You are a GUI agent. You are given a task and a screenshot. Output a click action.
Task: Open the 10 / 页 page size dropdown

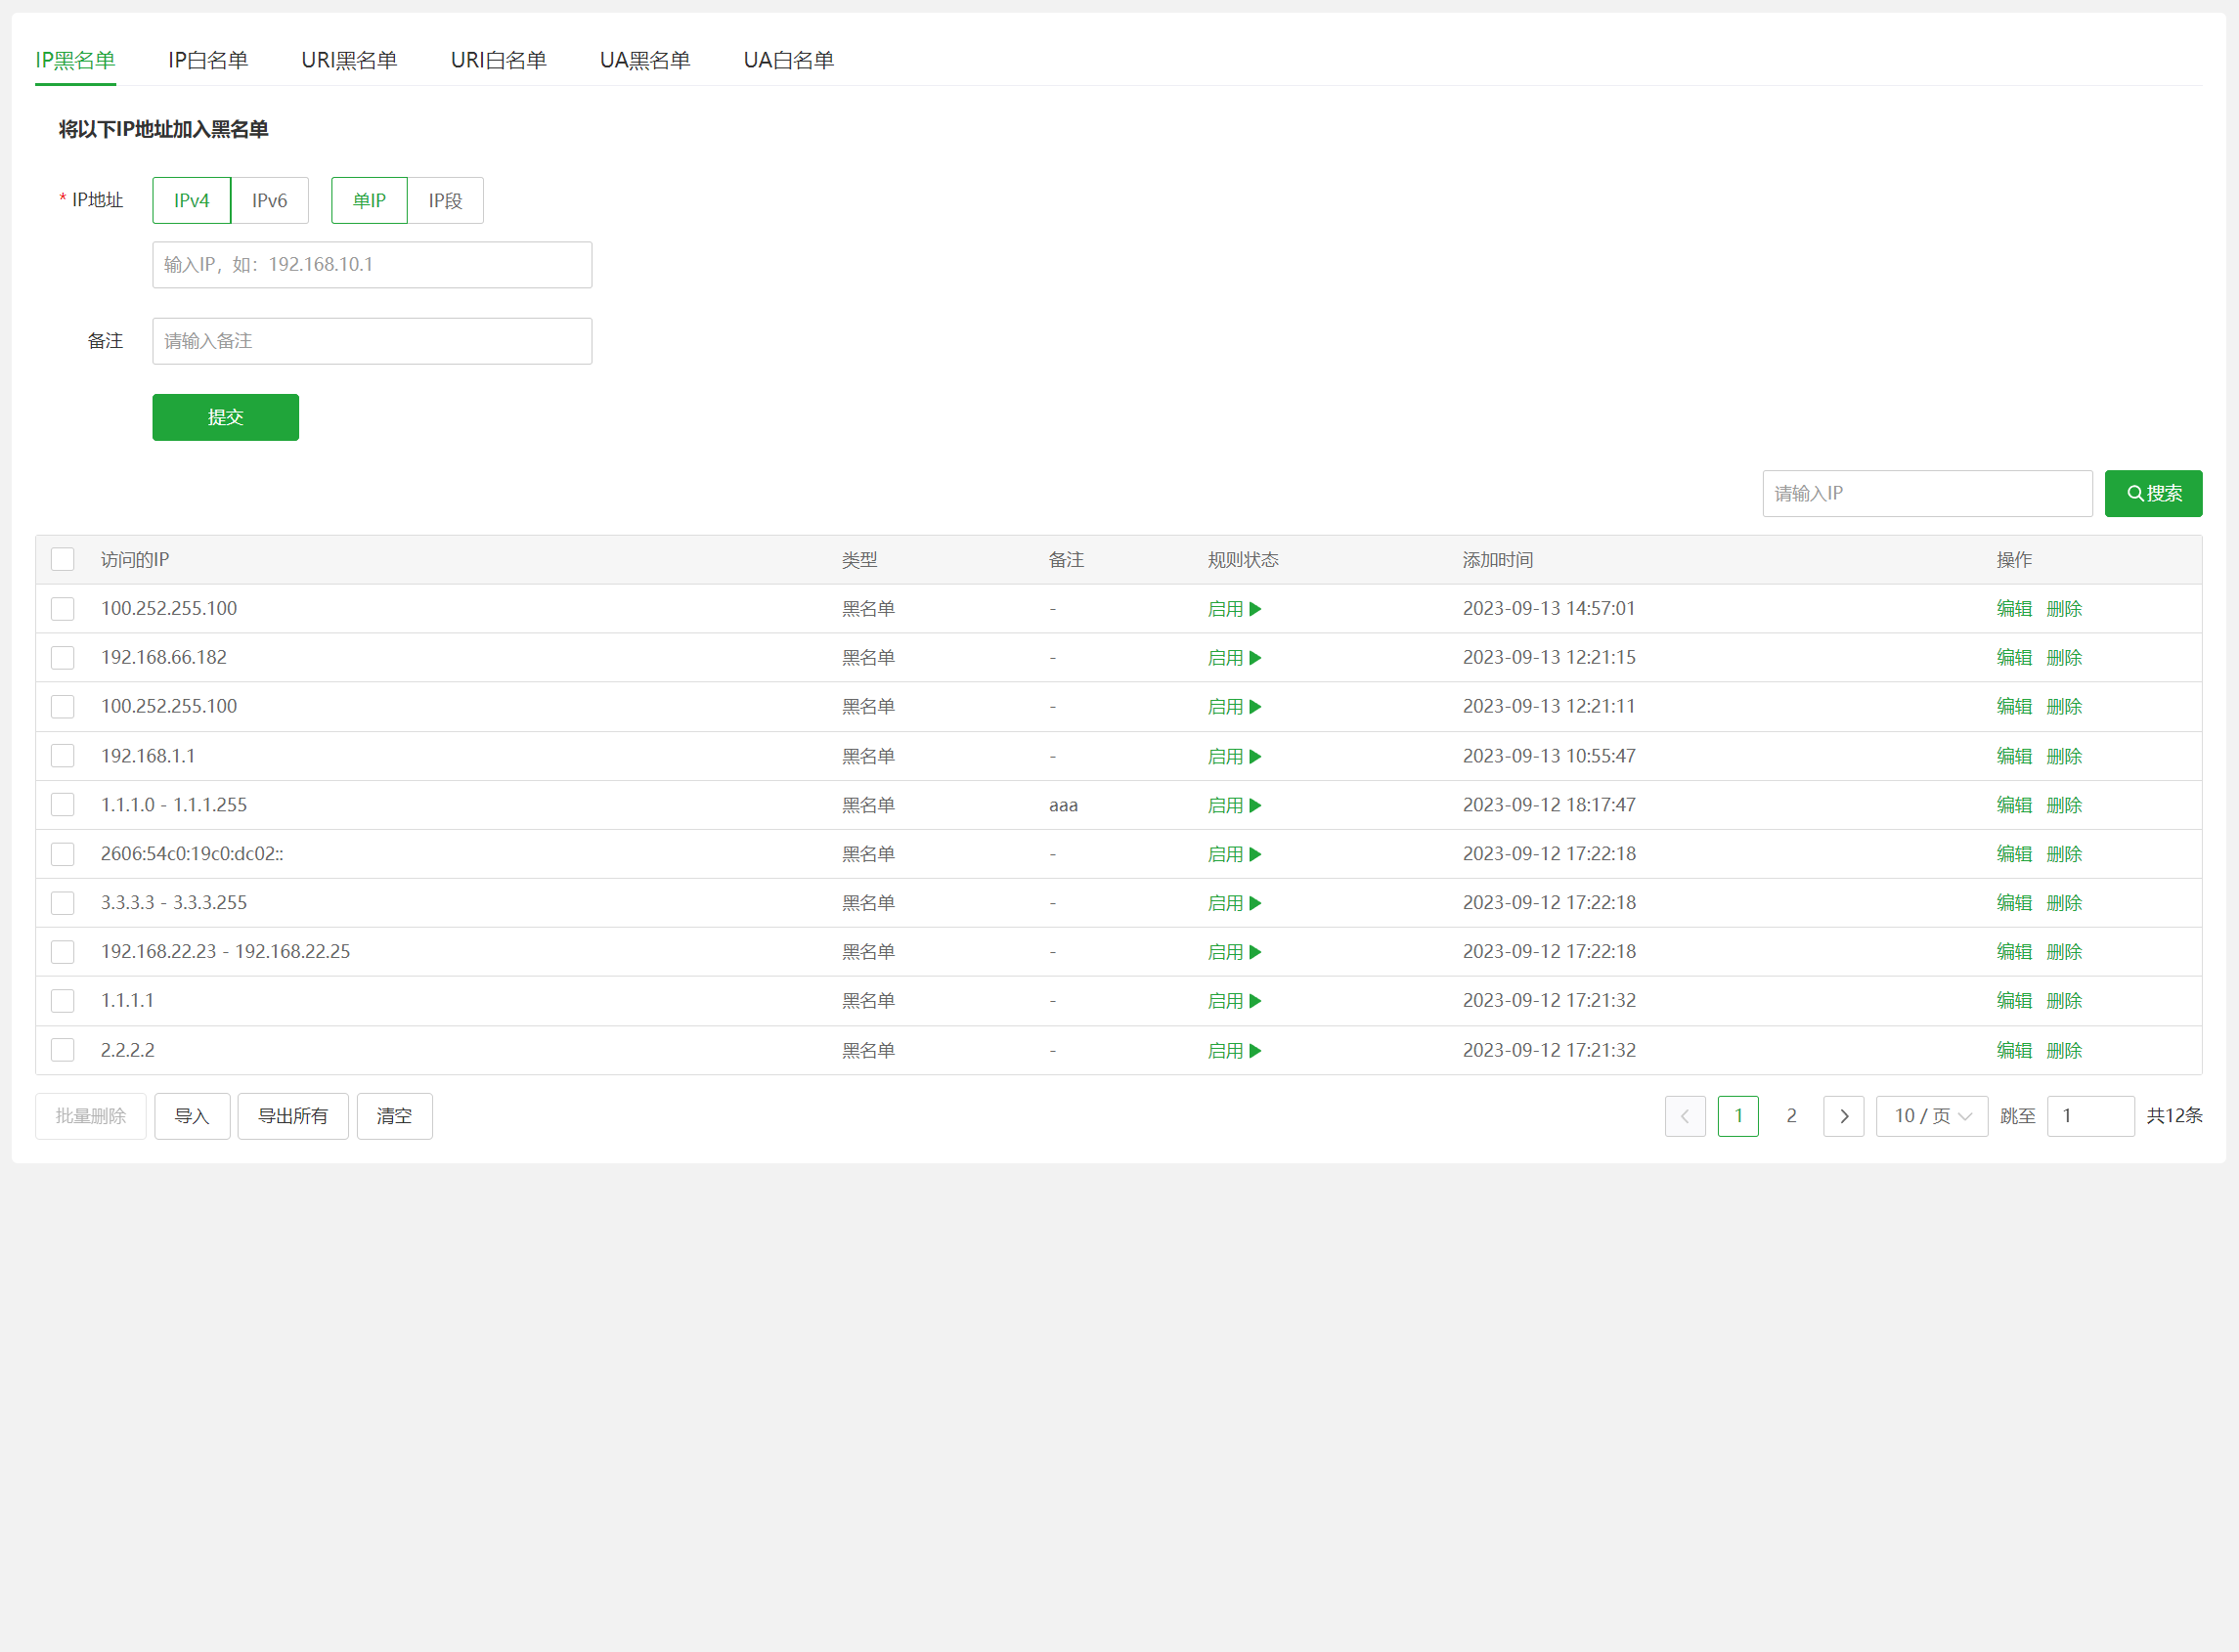click(1931, 1116)
